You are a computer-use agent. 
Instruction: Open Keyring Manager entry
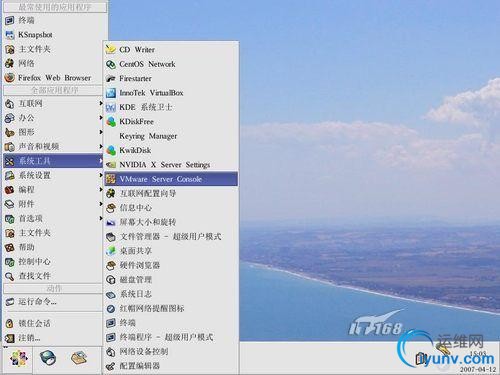171,136
